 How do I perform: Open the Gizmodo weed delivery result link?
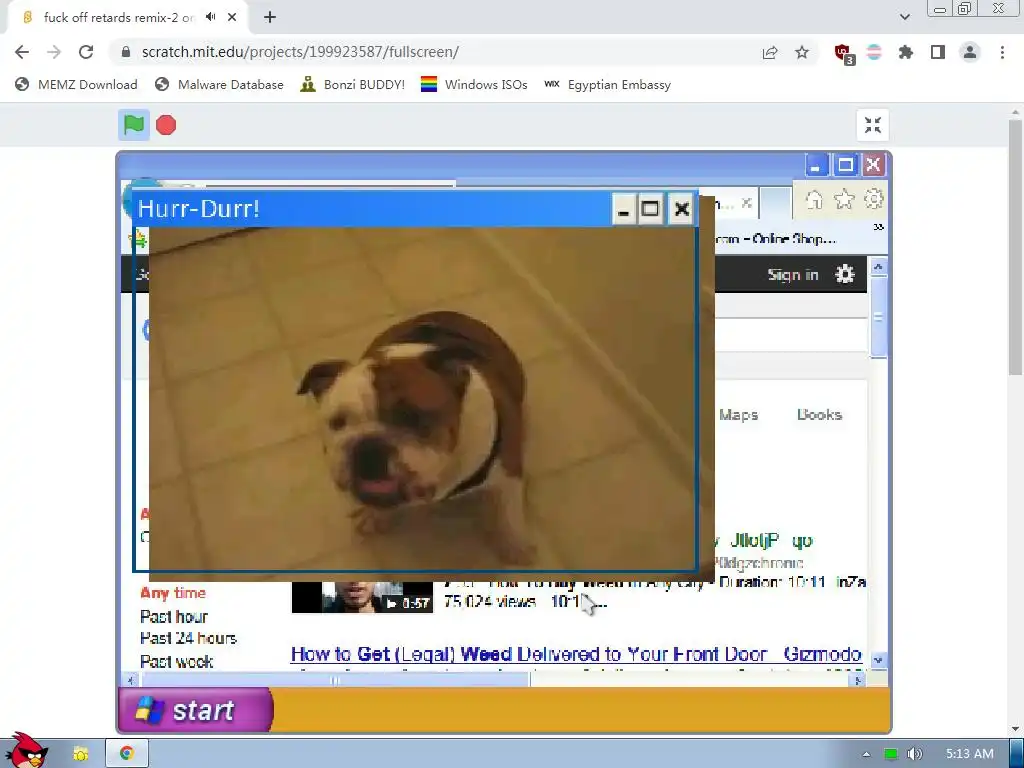coord(576,654)
